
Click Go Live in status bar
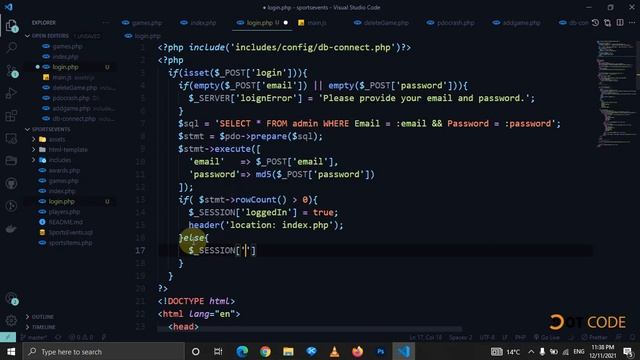point(546,337)
